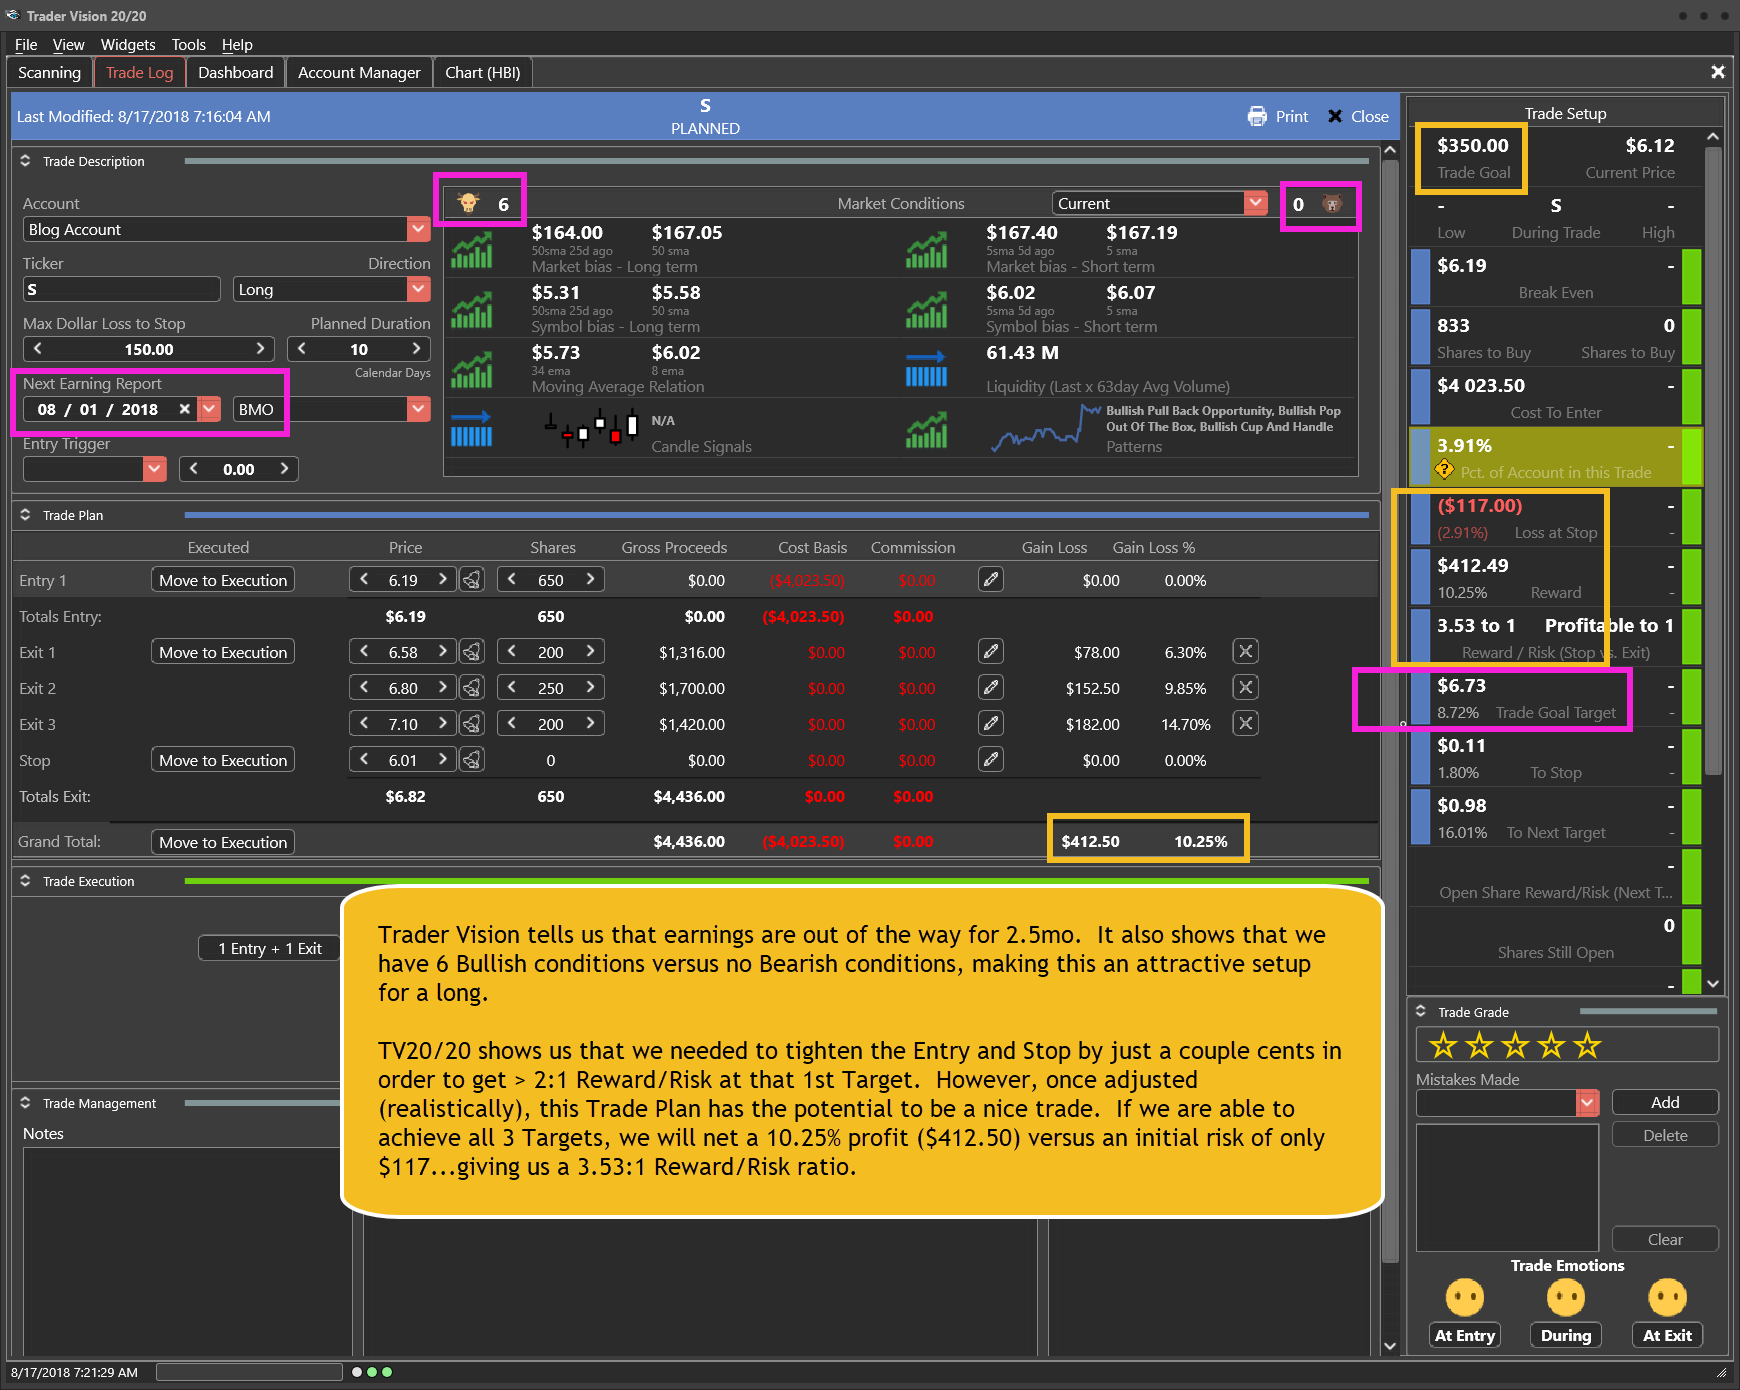The width and height of the screenshot is (1740, 1390).
Task: Increase Exit 2 shares value
Action: (x=590, y=688)
